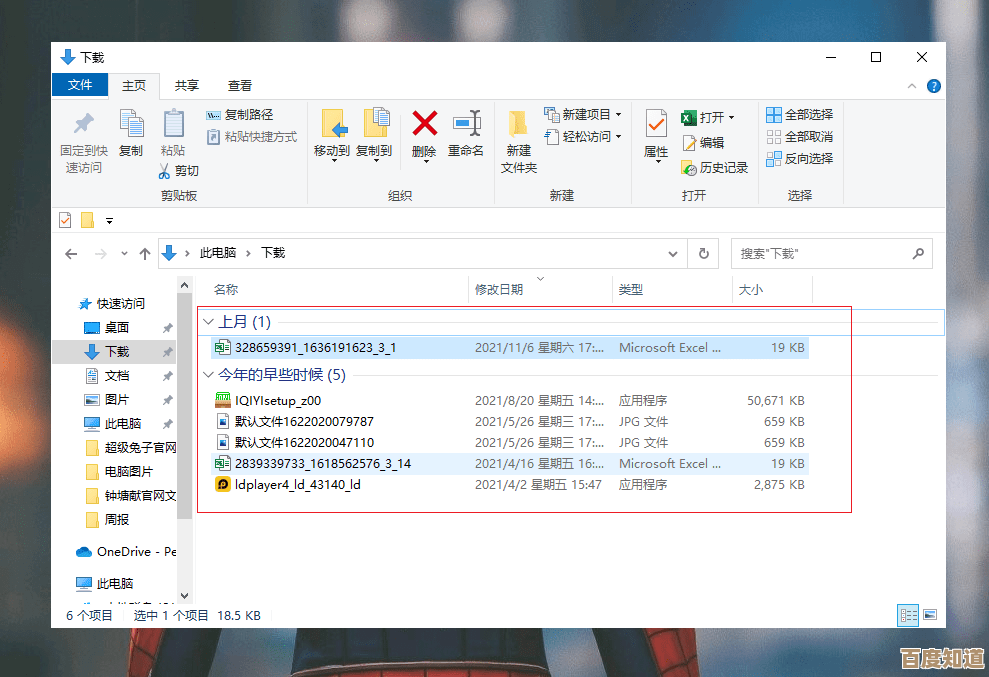Click Select All (全部选择) option

point(800,115)
